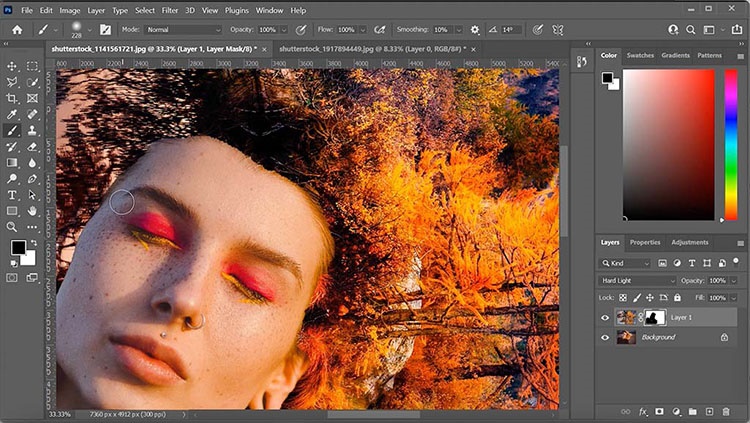750x423 pixels.
Task: Toggle lock all padlock icon
Action: click(x=677, y=298)
